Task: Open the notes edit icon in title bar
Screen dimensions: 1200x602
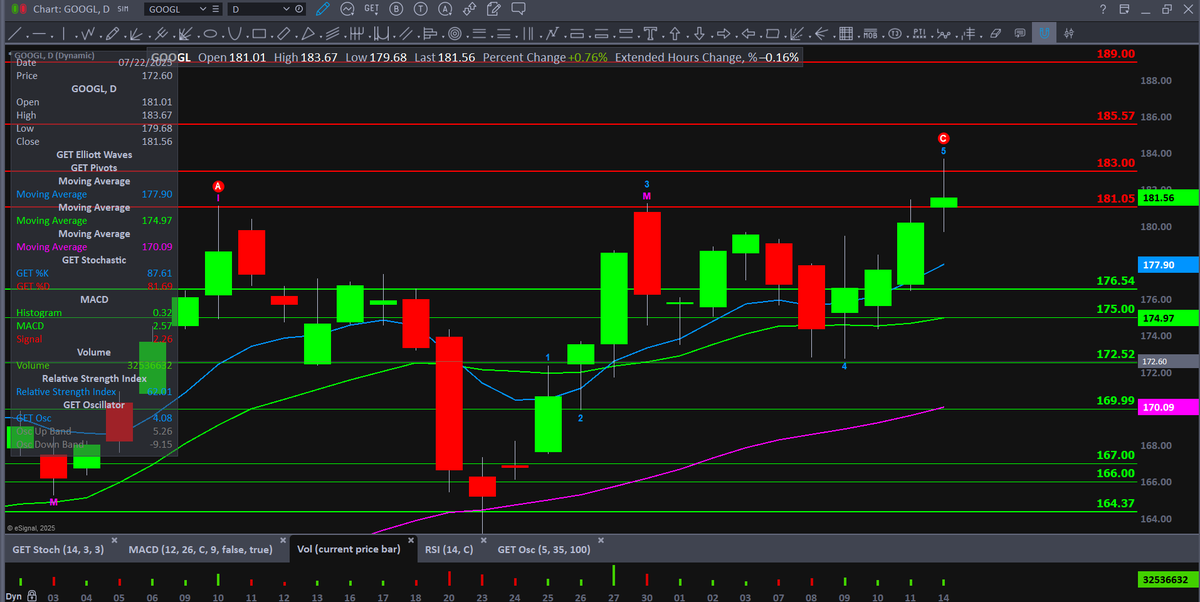Action: click(494, 9)
